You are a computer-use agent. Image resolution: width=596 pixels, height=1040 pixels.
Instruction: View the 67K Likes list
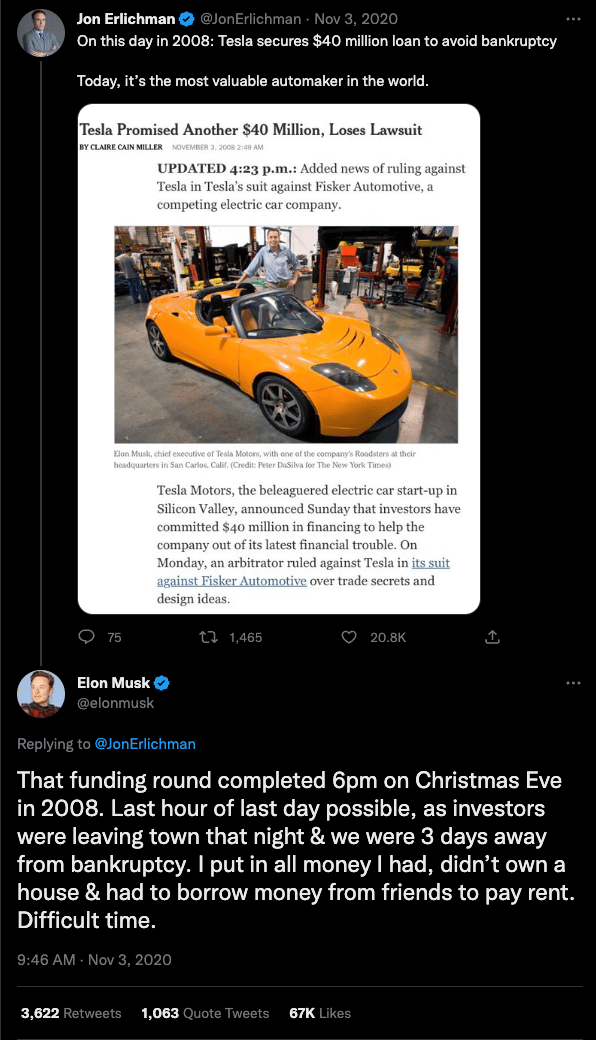click(320, 1013)
